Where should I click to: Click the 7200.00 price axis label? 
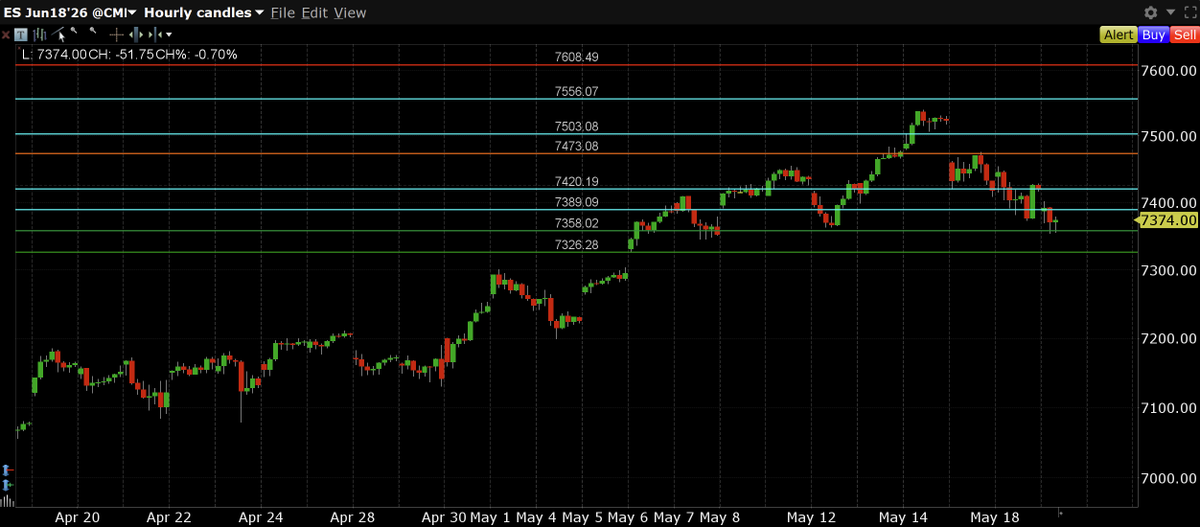[x=1168, y=340]
